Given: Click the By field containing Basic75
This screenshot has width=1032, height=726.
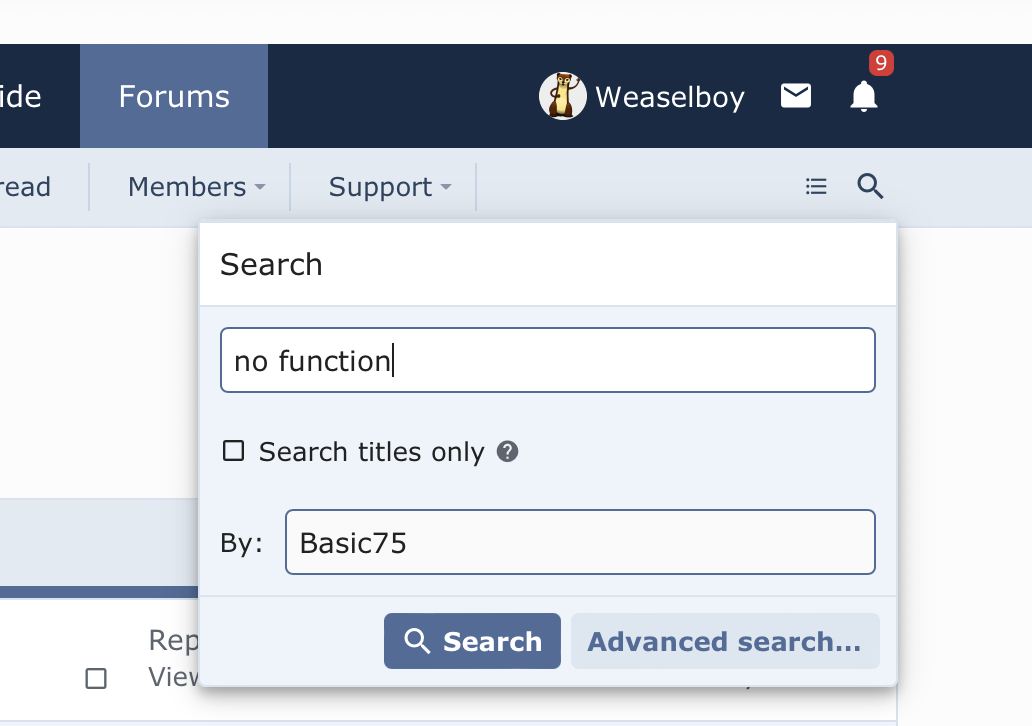Looking at the screenshot, I should pyautogui.click(x=579, y=542).
